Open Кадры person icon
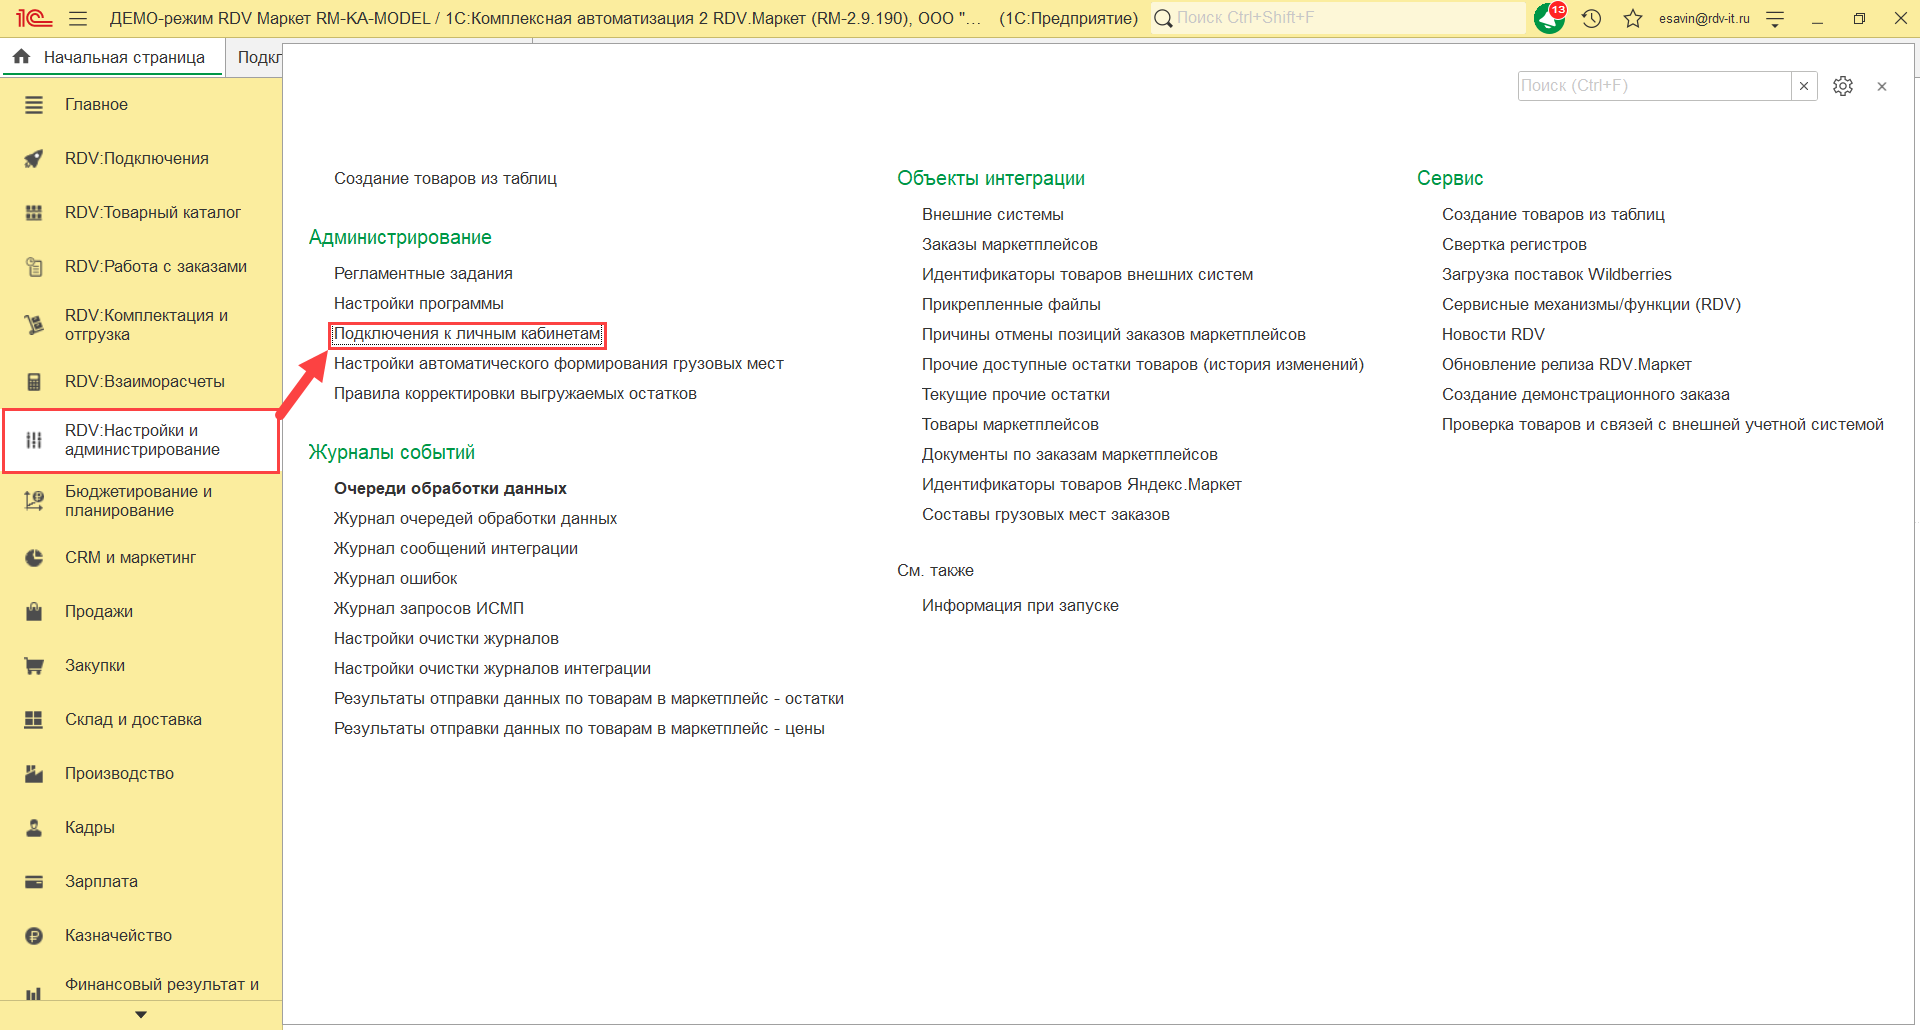 coord(34,828)
